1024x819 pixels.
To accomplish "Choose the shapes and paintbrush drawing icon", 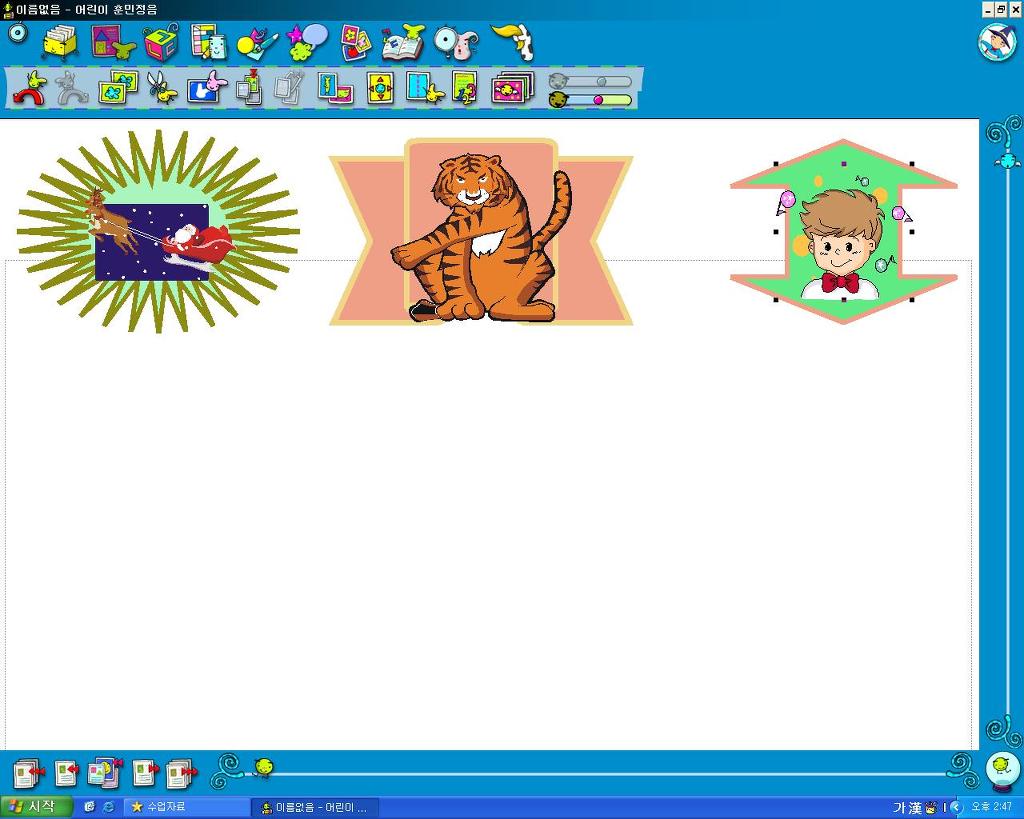I will [x=257, y=42].
